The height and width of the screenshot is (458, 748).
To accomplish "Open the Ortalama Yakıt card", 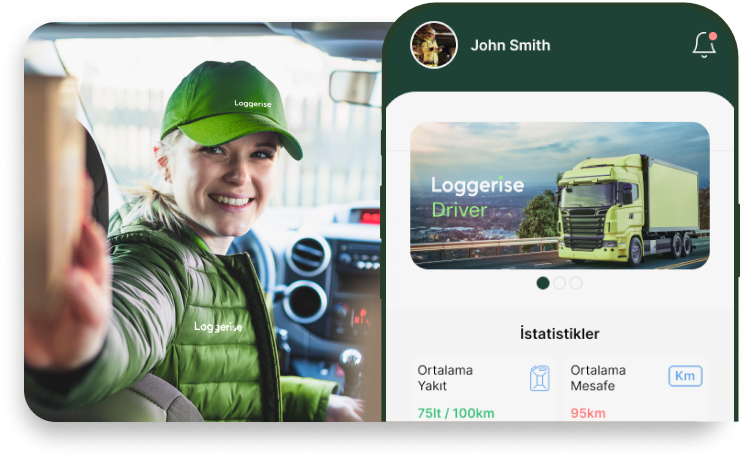I will click(x=483, y=388).
